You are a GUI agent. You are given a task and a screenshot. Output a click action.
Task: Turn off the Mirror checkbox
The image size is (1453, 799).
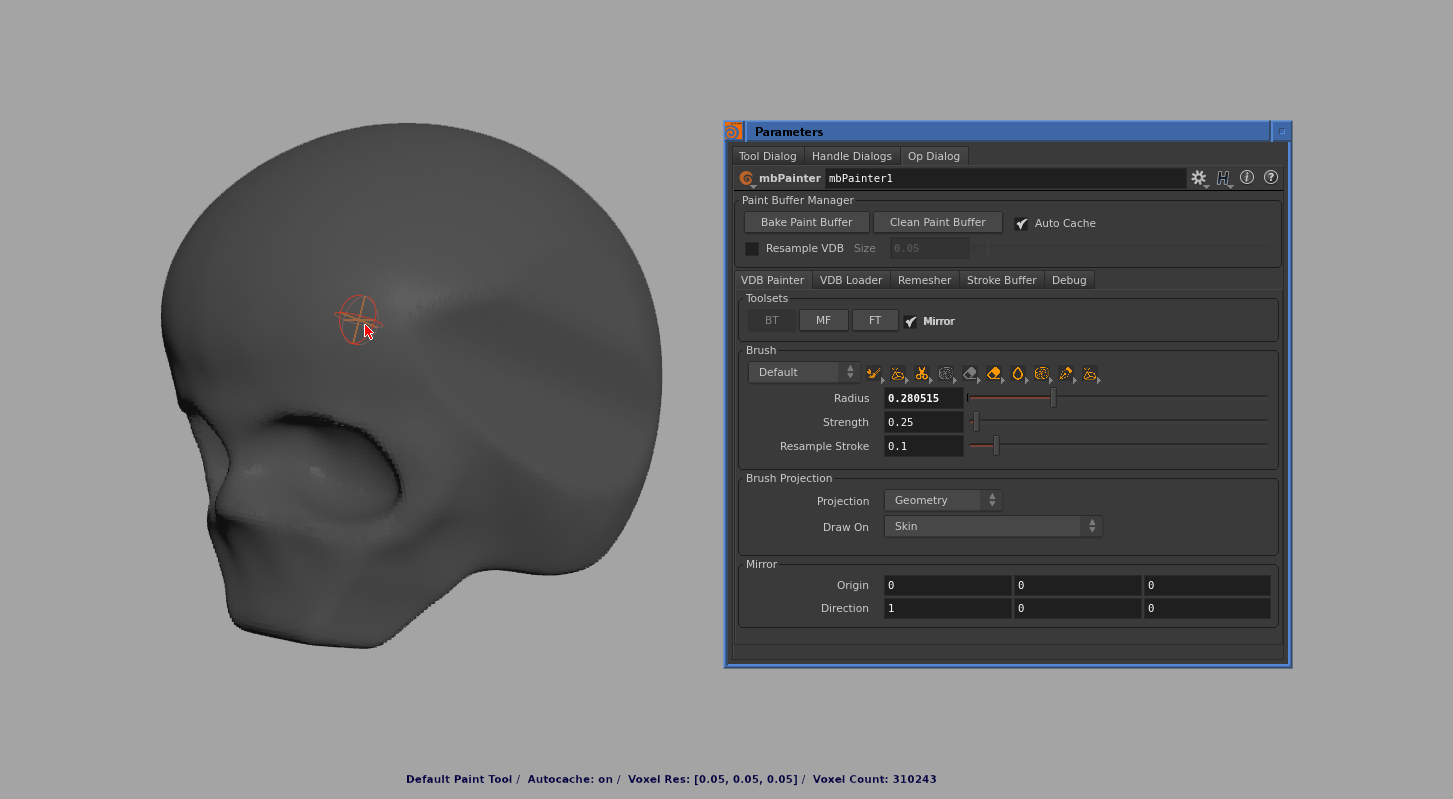tap(910, 322)
